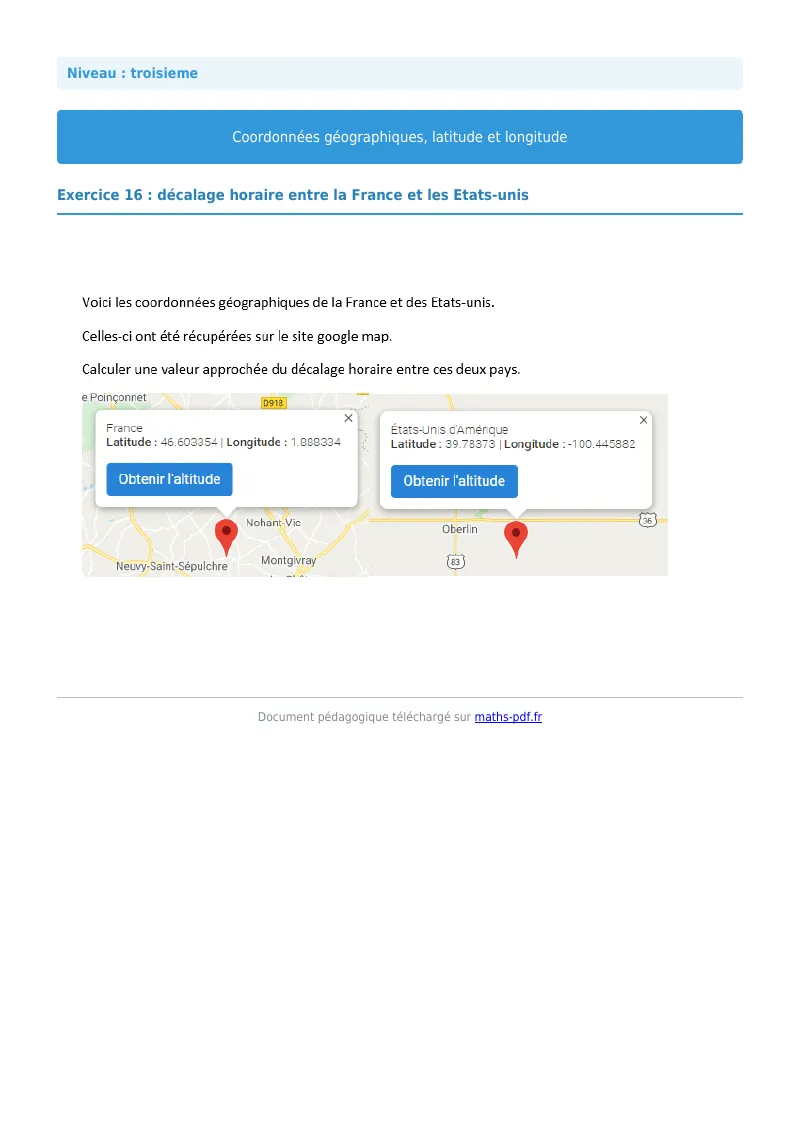Click the sentence starting Celles-ci ont été
Image resolution: width=800 pixels, height=1132 pixels.
pos(237,336)
